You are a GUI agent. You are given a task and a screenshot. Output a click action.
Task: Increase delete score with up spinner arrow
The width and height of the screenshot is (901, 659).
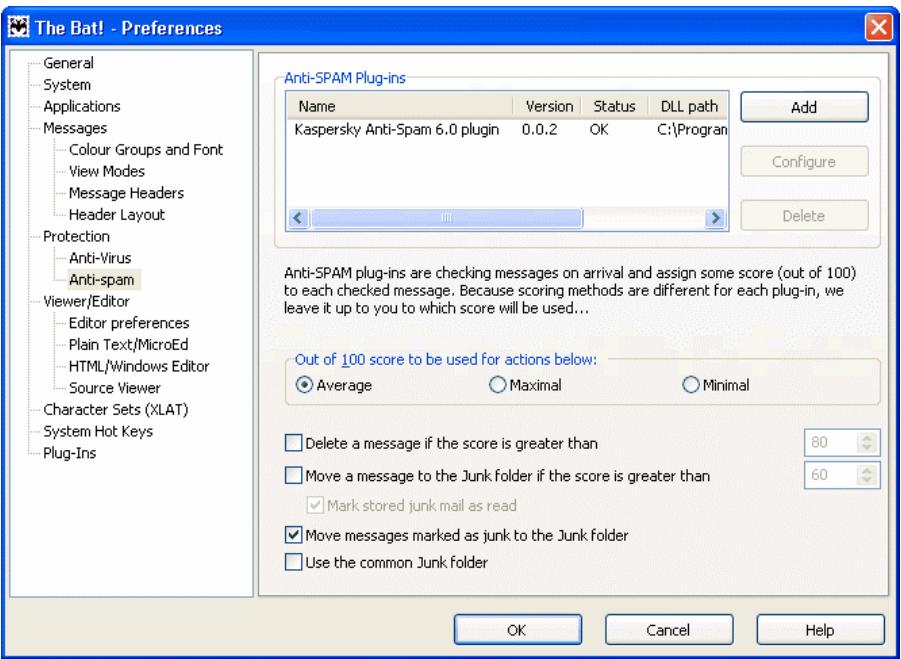coord(867,438)
